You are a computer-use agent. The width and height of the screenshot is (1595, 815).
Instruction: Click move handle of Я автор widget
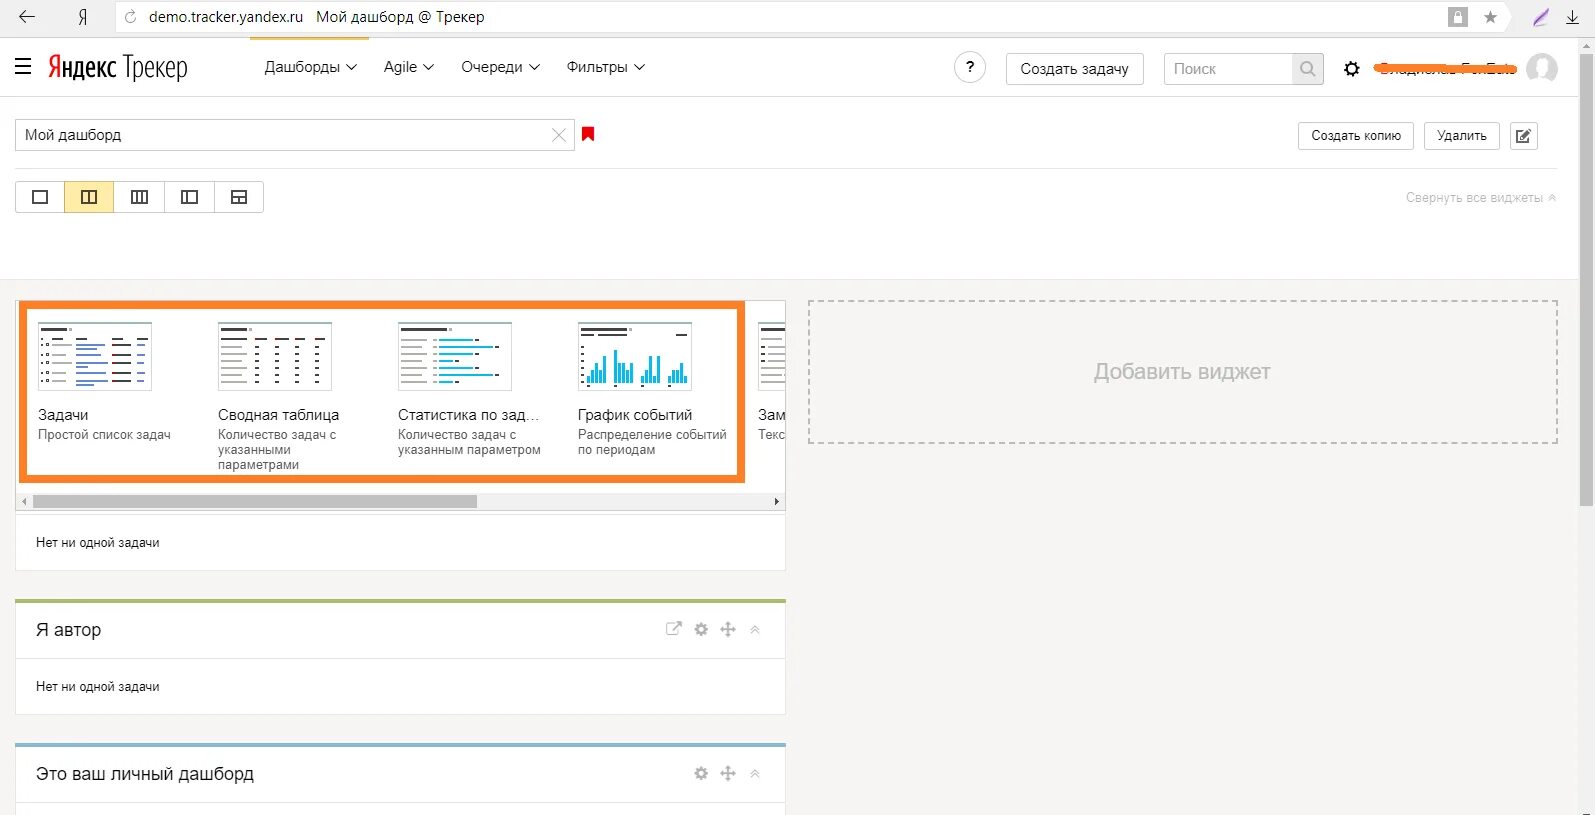(x=728, y=629)
